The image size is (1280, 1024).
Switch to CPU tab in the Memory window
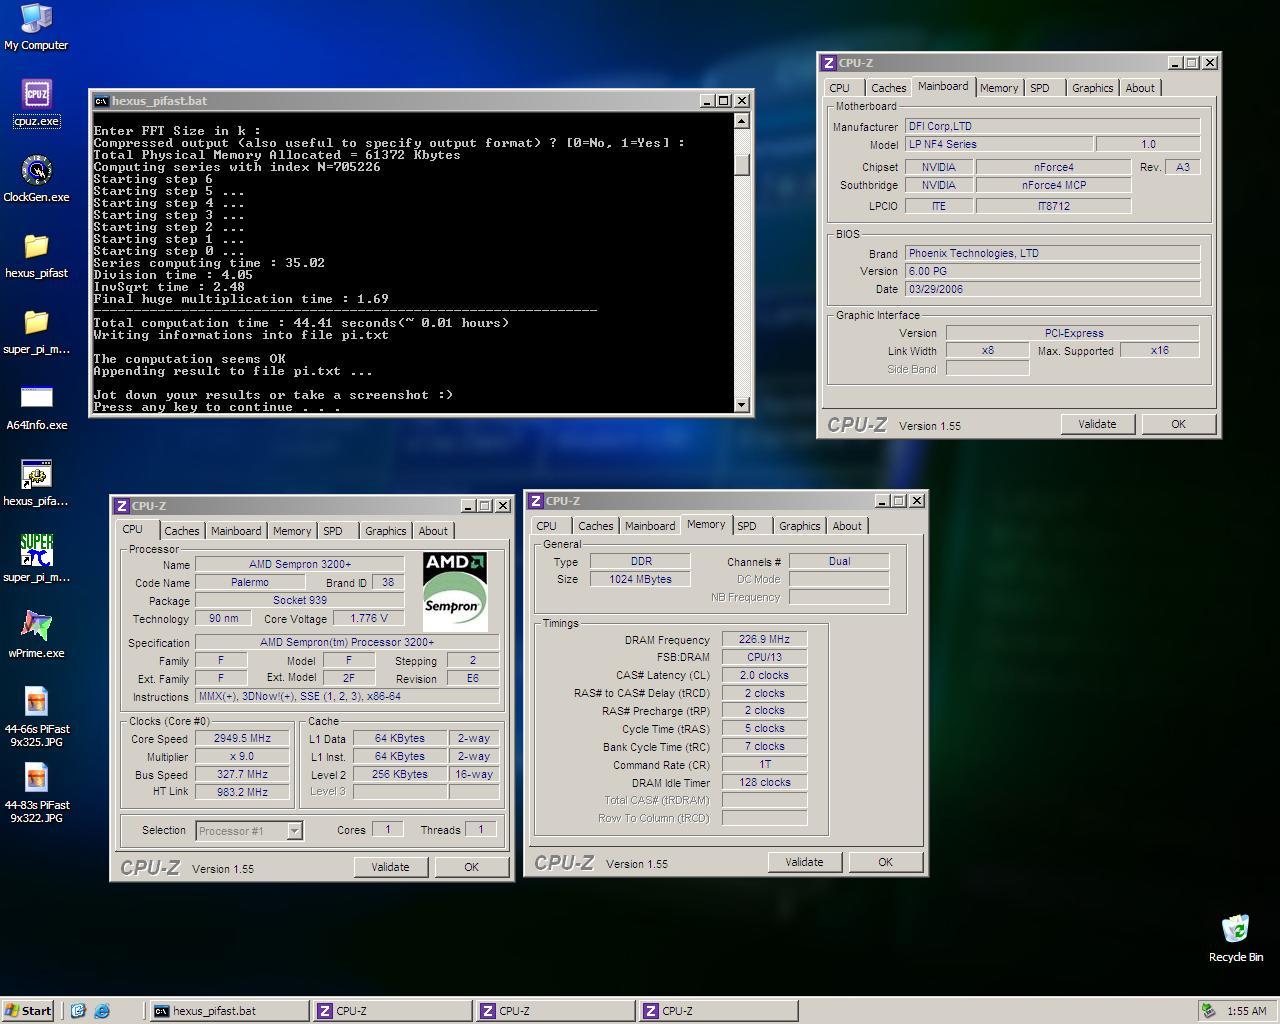click(546, 526)
